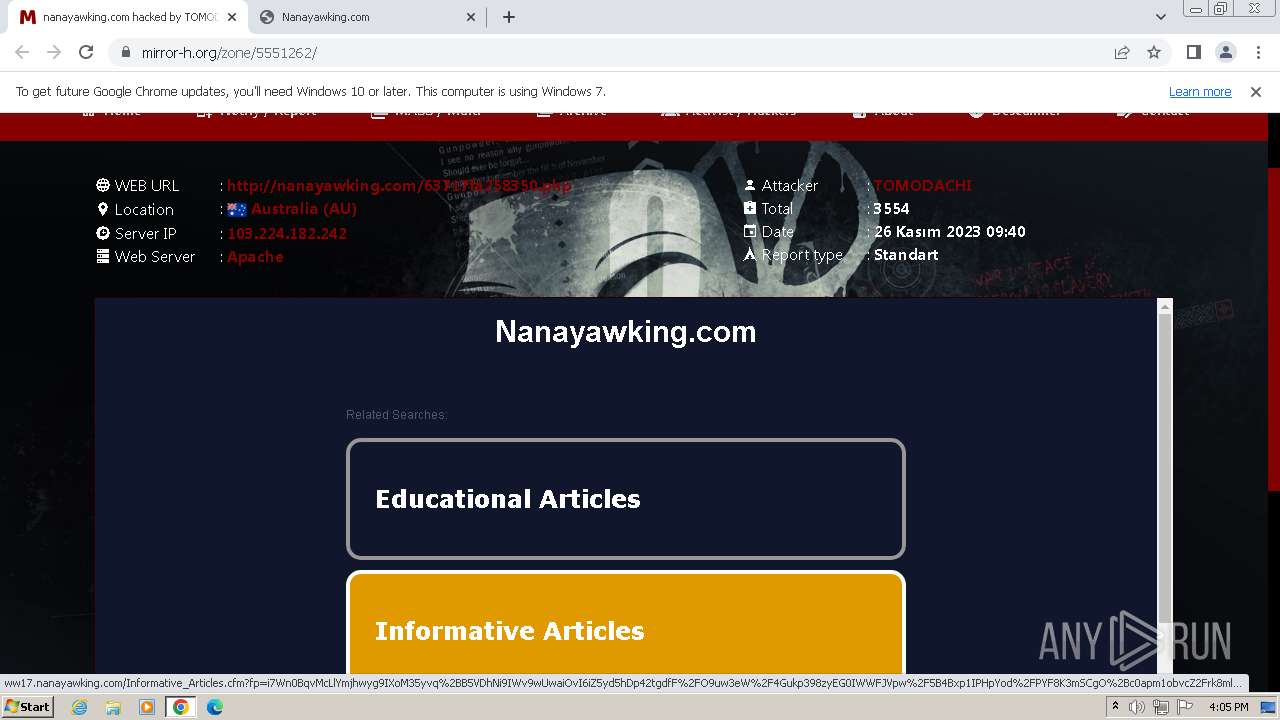Click the date '26 Kasım 2023 09:40'
This screenshot has width=1280, height=720.
(950, 231)
